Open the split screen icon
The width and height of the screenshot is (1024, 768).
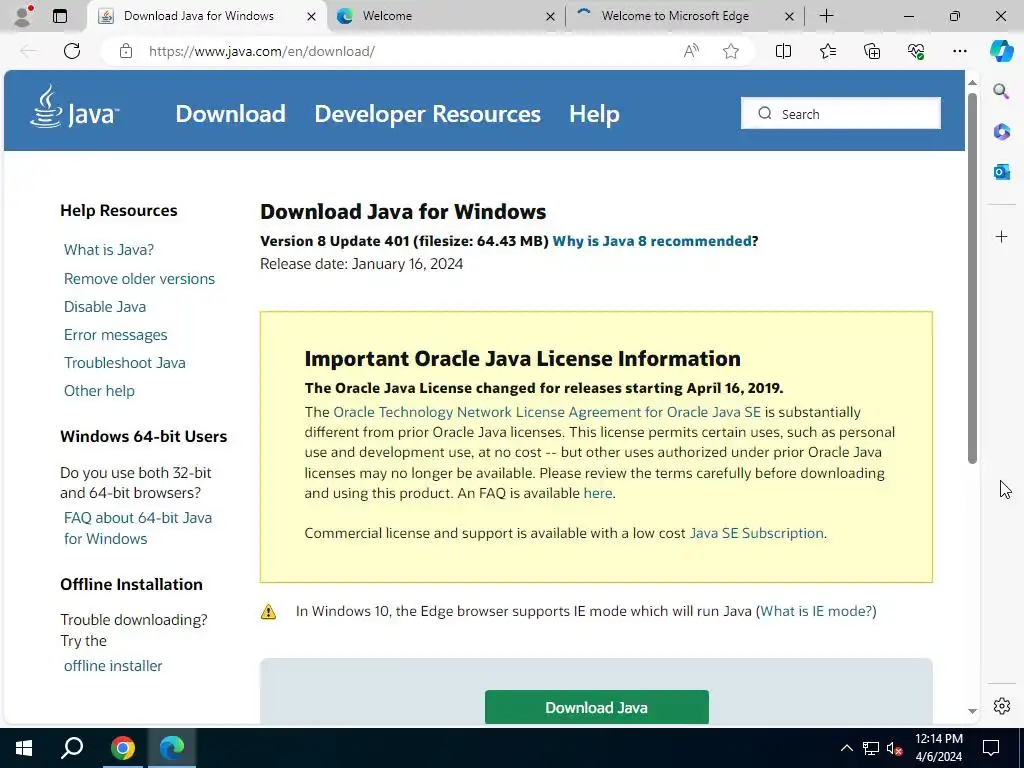(783, 51)
